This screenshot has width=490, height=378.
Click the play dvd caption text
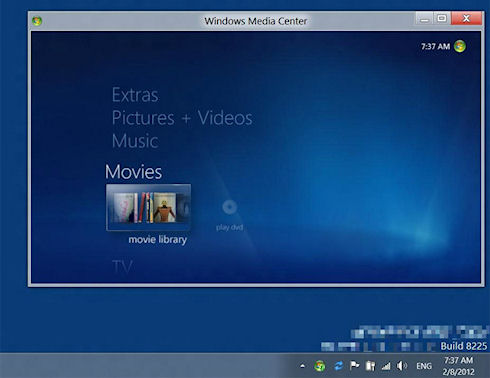click(x=229, y=228)
